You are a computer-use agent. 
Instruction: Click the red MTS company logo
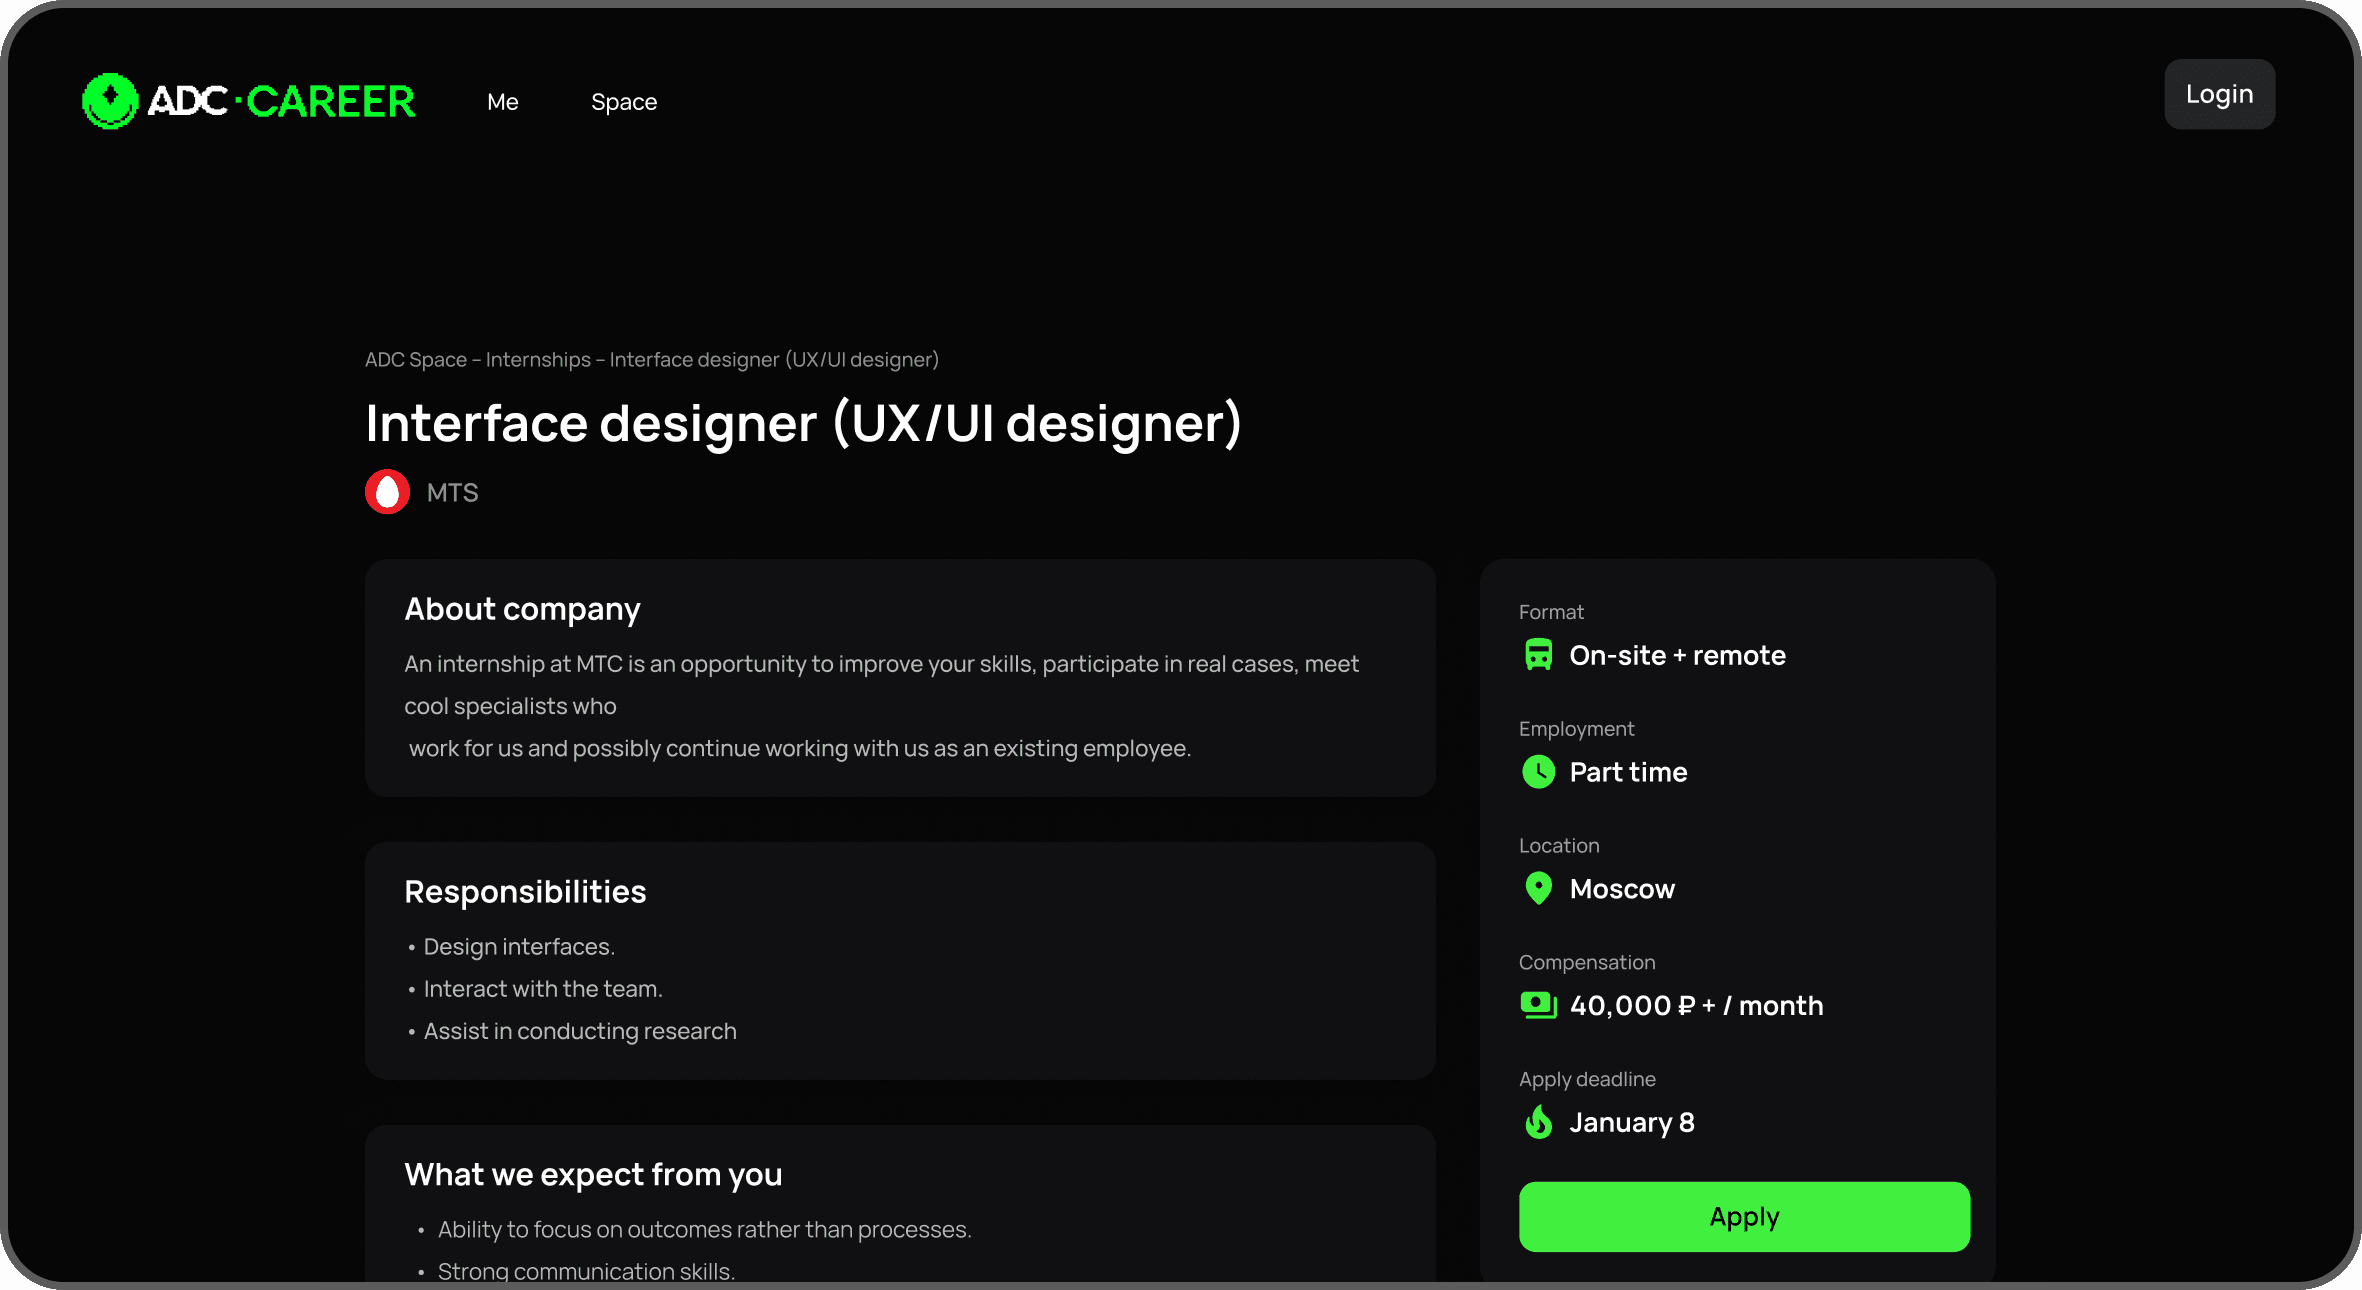[x=387, y=492]
